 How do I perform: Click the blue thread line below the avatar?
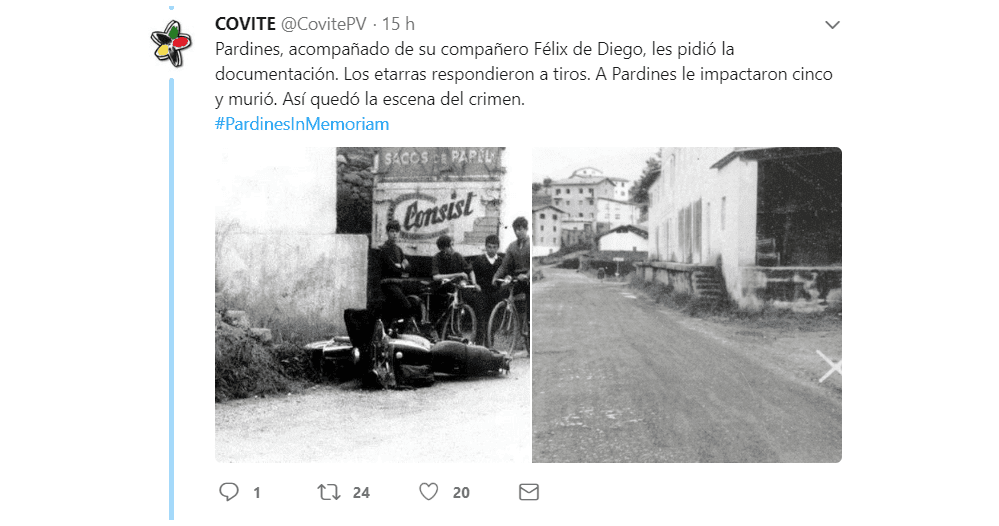click(x=171, y=299)
